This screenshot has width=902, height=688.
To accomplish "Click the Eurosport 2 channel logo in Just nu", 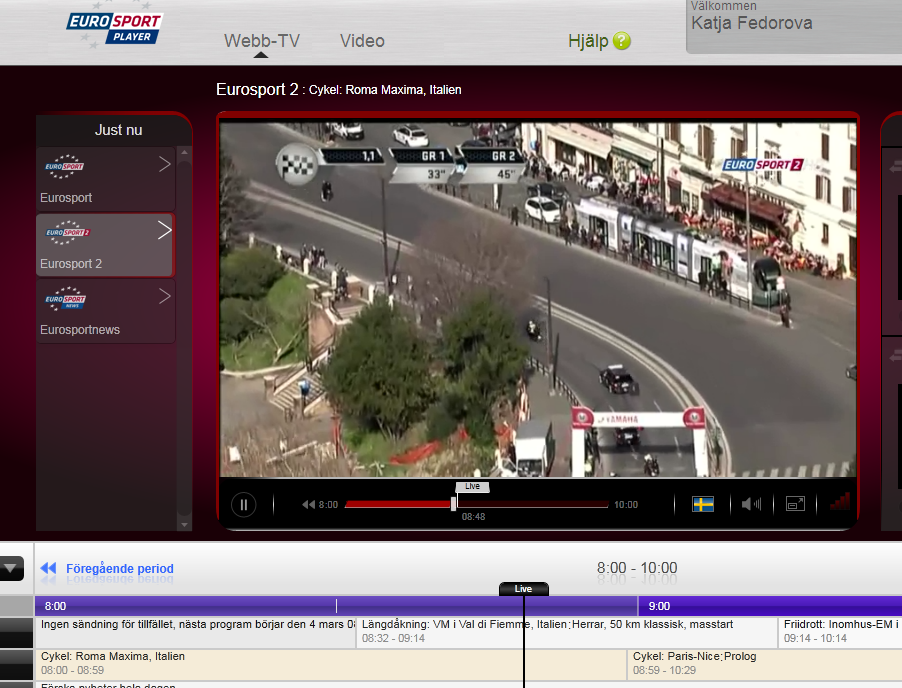I will coord(68,232).
